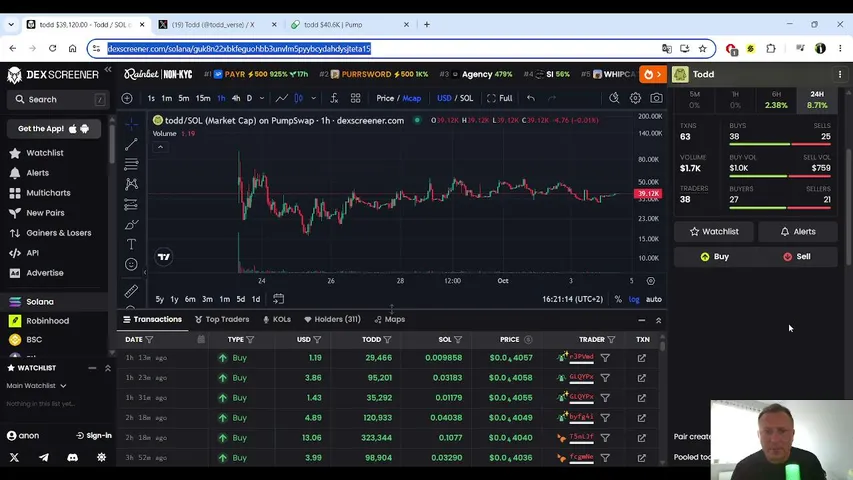Screen dimensions: 853x480
Task: Open the chart type dropdown arrow
Action: 313,99
